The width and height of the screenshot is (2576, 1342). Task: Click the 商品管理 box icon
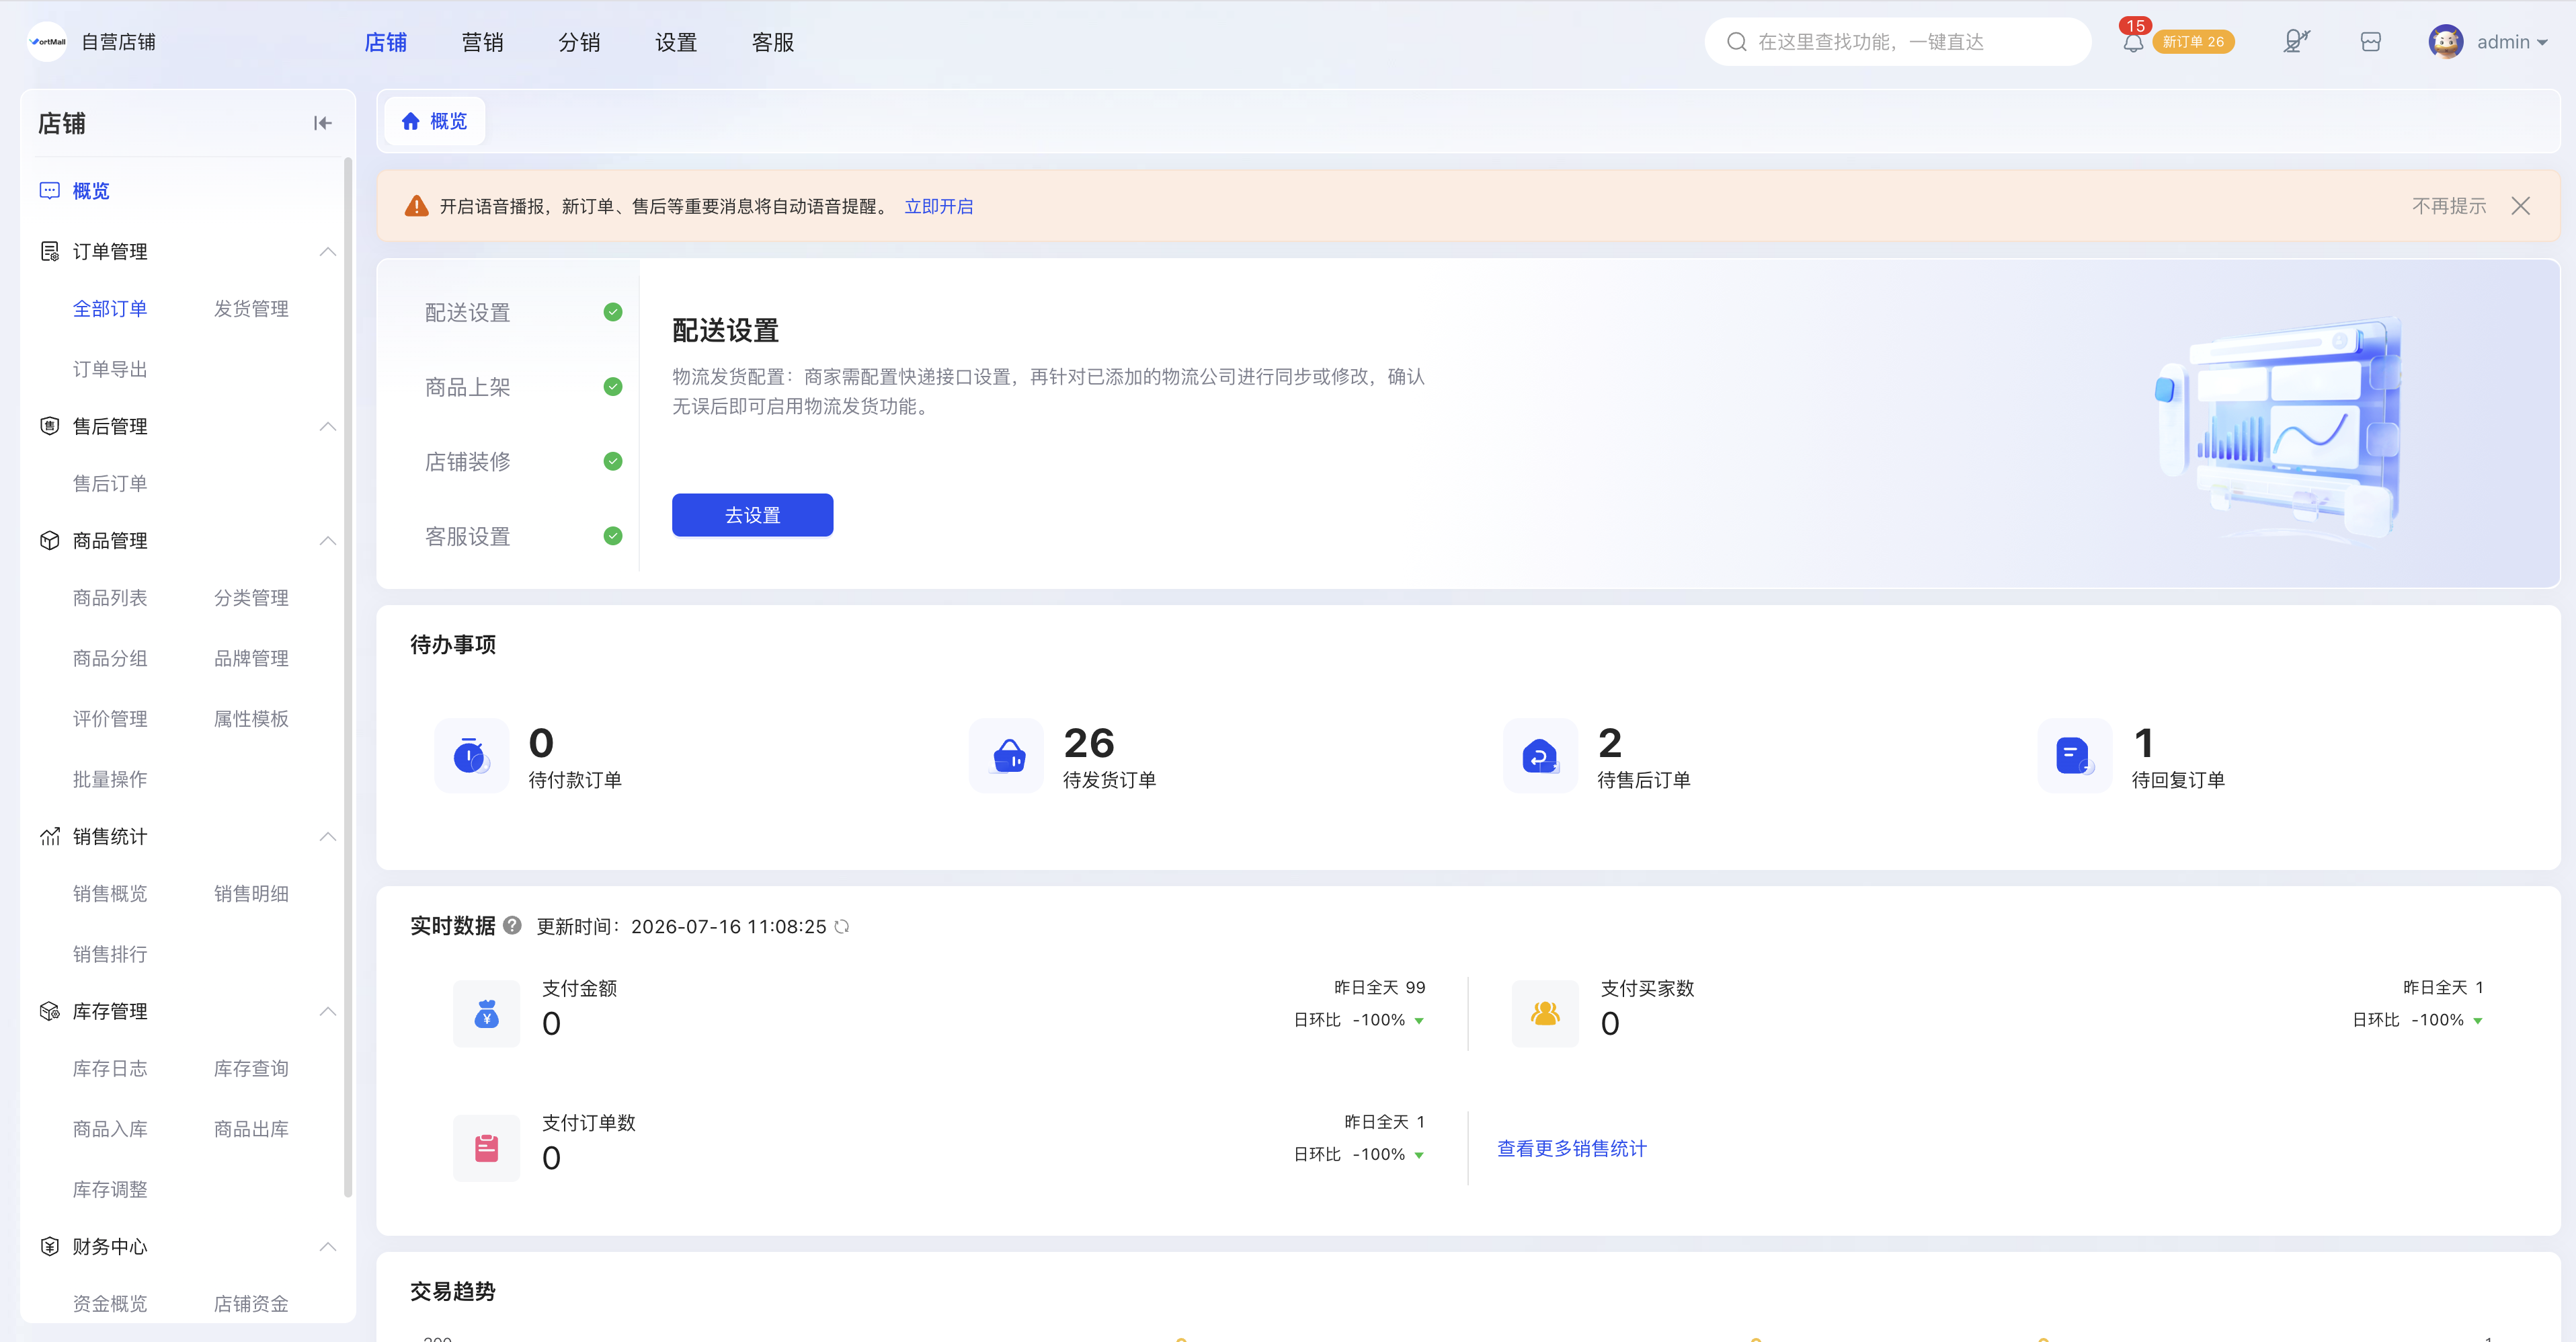[49, 540]
